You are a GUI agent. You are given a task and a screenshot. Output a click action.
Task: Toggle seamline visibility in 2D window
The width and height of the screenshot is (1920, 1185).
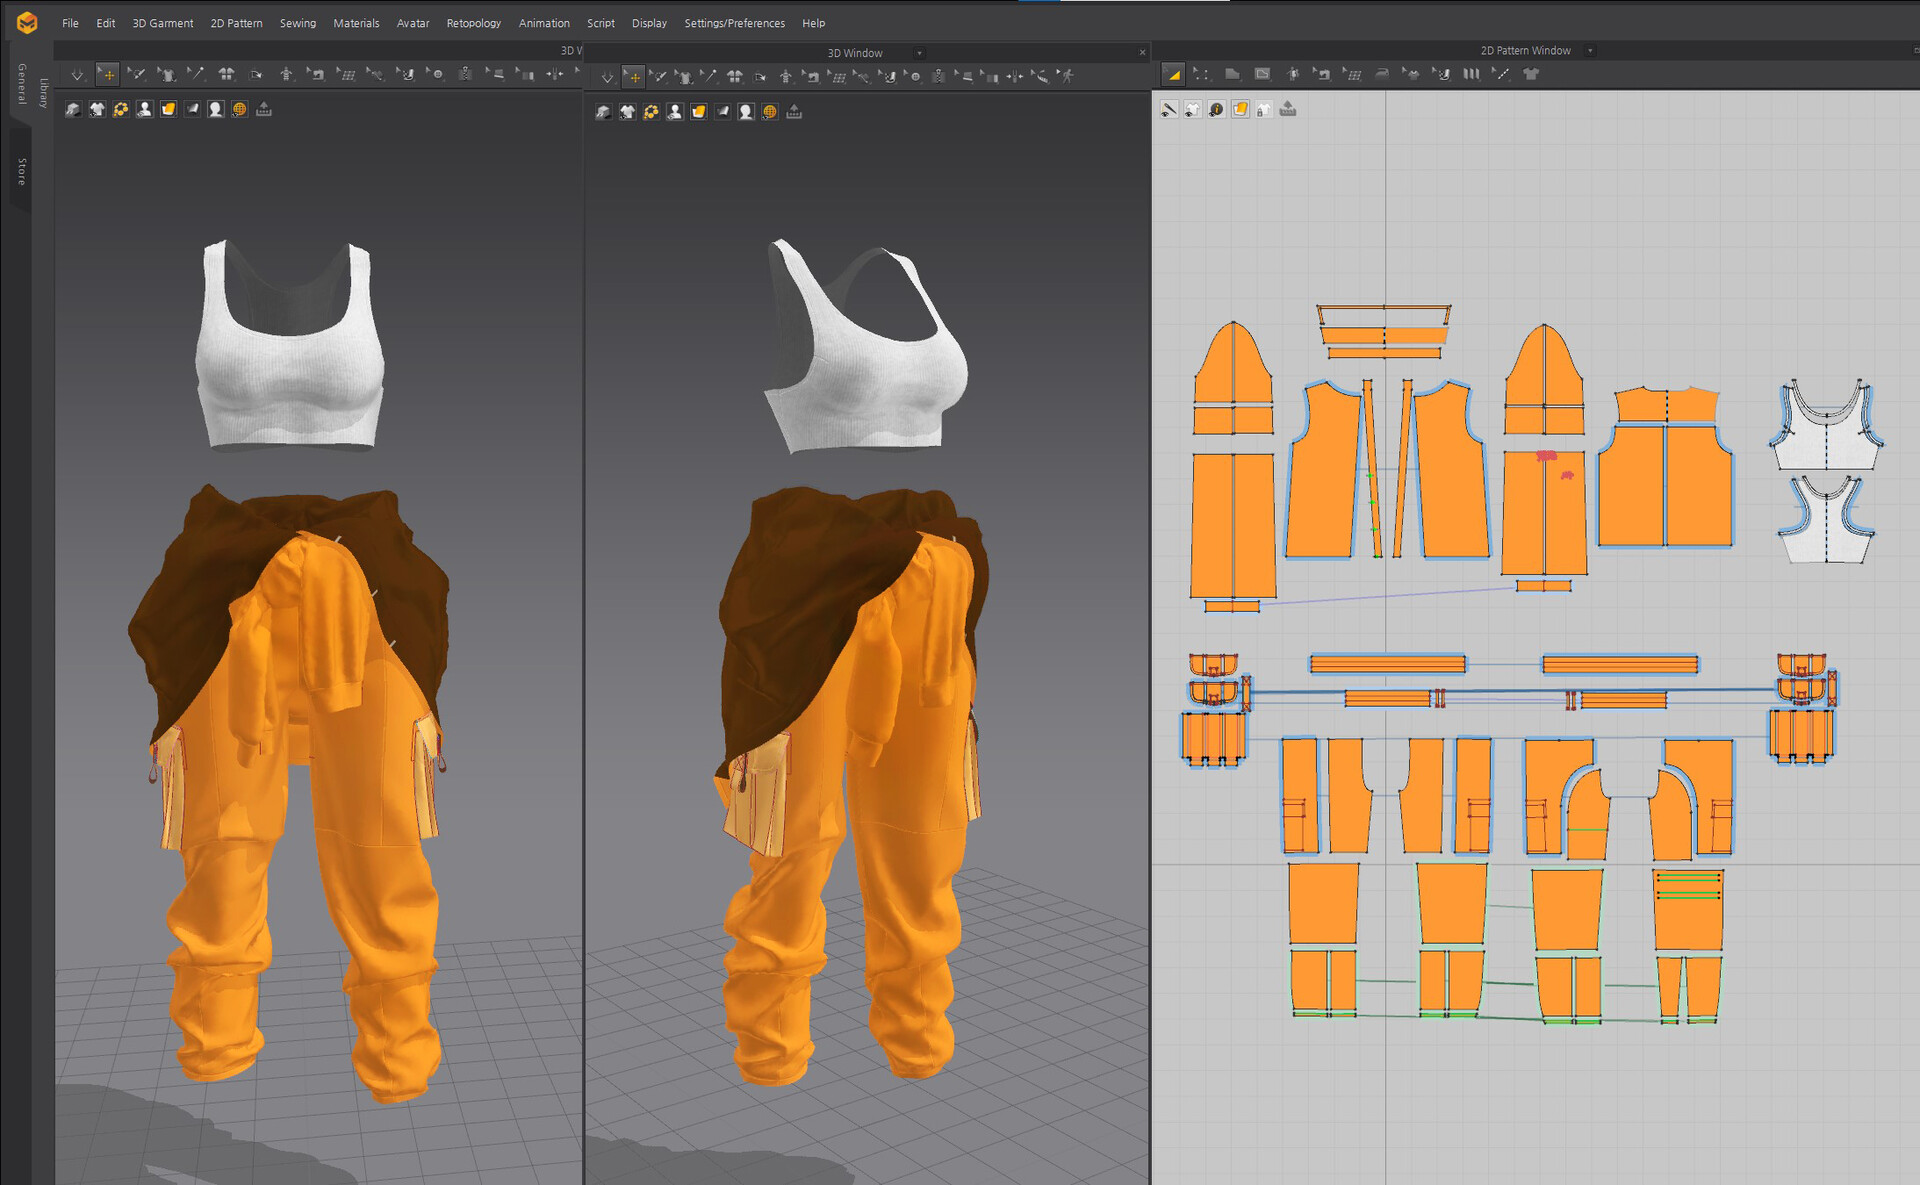click(1168, 110)
